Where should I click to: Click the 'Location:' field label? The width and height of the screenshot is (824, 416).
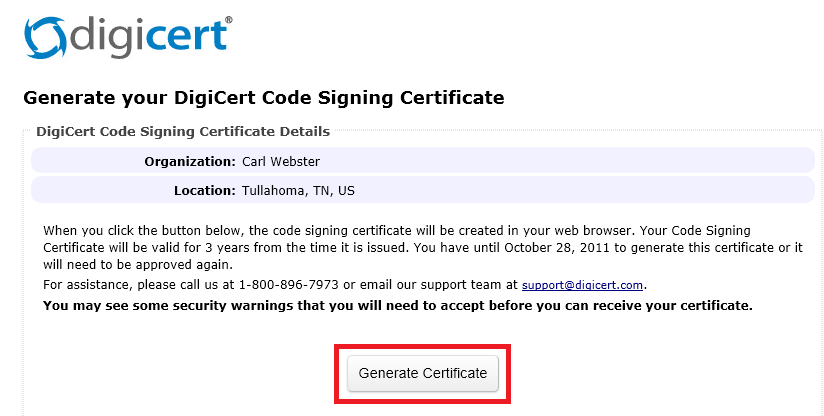pyautogui.click(x=204, y=190)
